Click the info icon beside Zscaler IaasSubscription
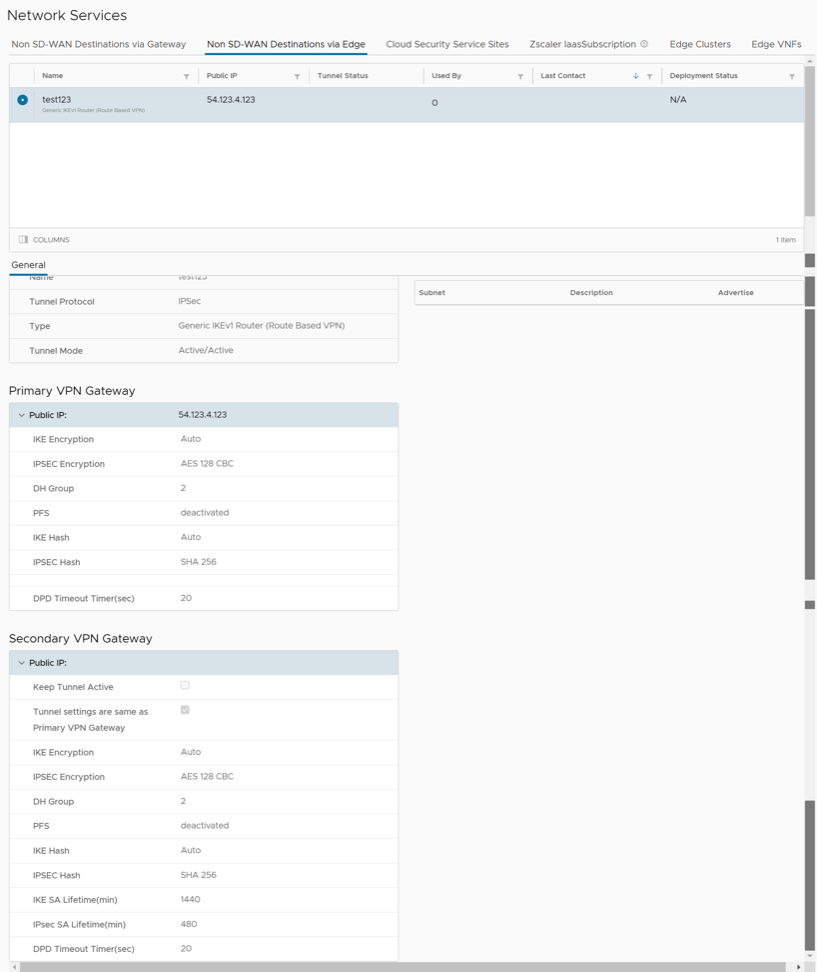 (x=646, y=44)
